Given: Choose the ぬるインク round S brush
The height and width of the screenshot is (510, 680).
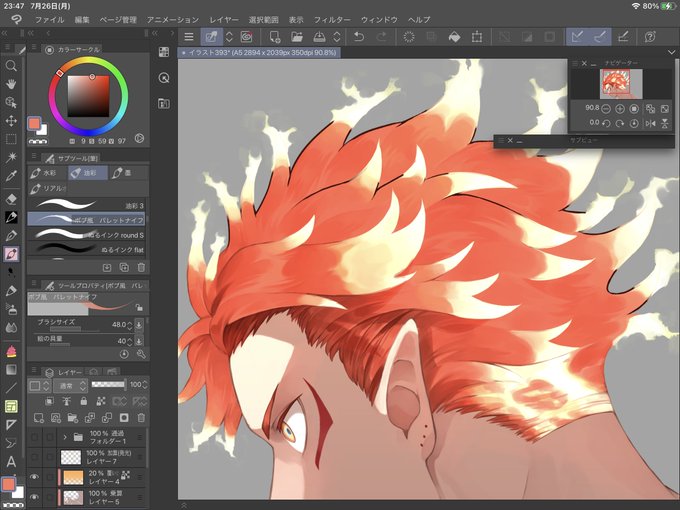Looking at the screenshot, I should pos(86,235).
